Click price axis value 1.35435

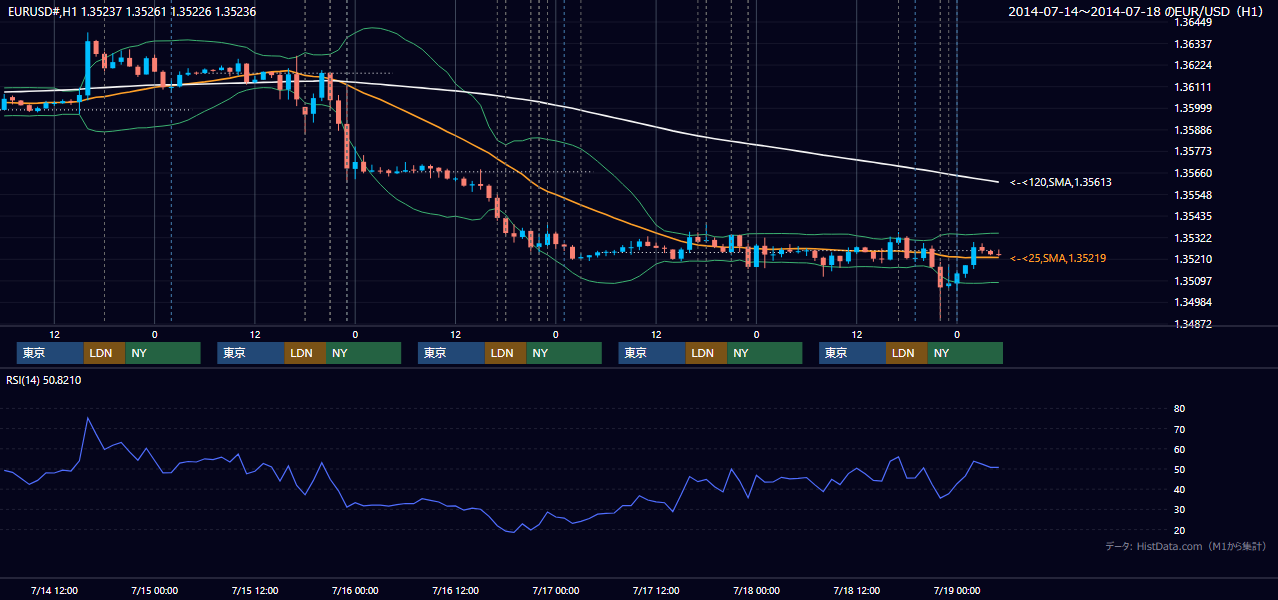tap(1193, 216)
